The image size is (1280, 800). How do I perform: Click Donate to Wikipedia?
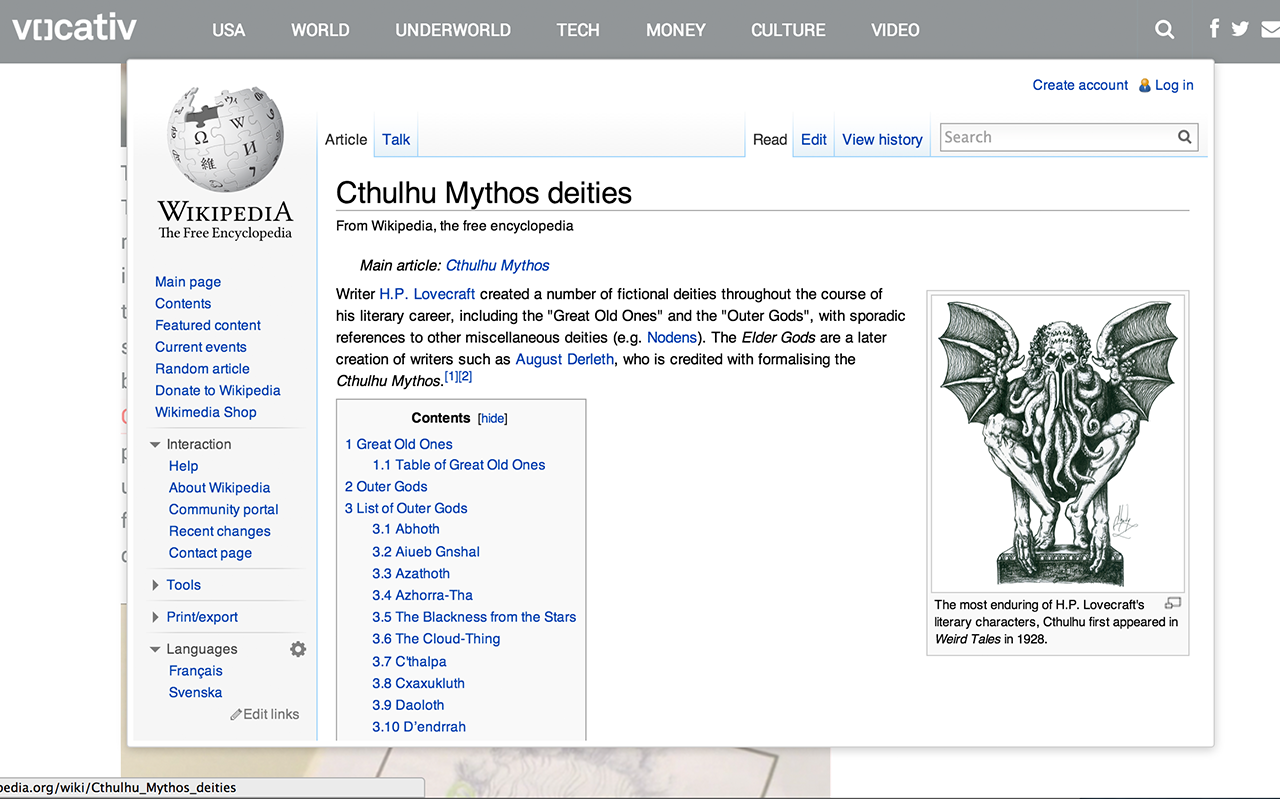coord(218,390)
